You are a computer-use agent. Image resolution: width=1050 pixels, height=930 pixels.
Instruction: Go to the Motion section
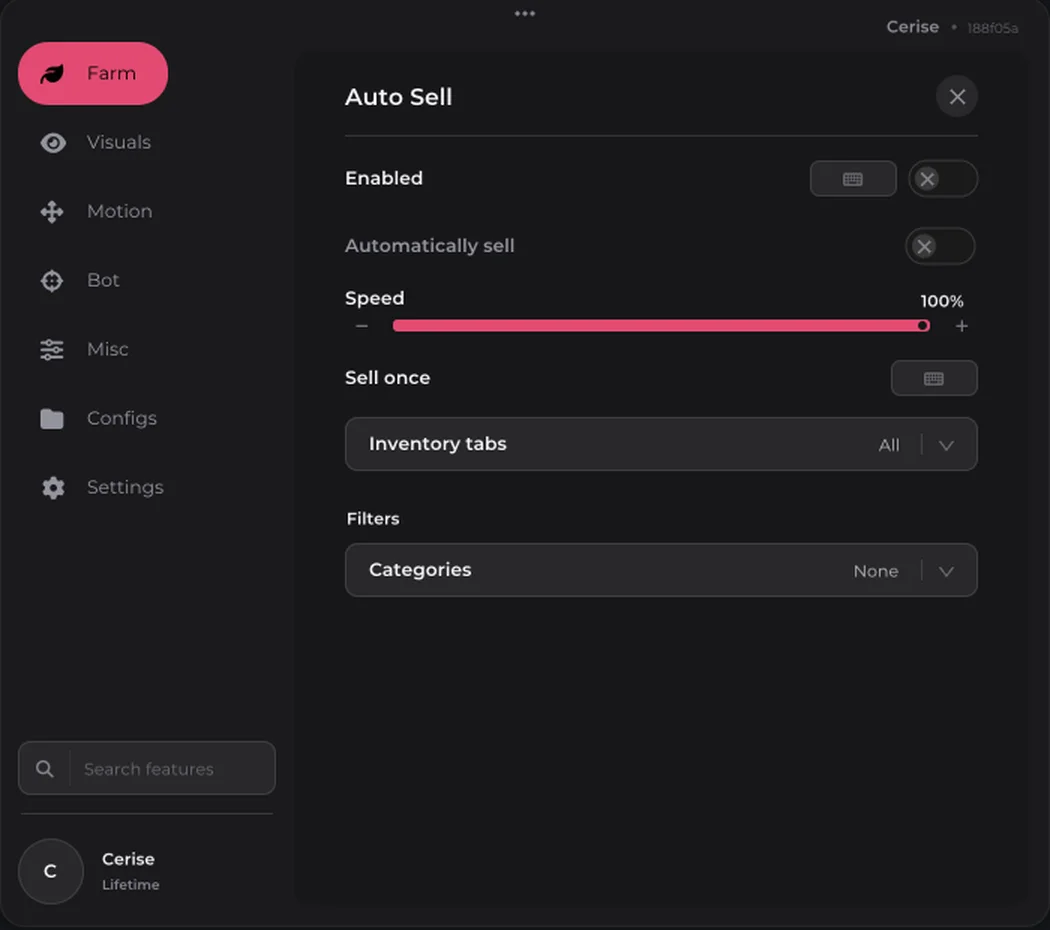pos(96,212)
